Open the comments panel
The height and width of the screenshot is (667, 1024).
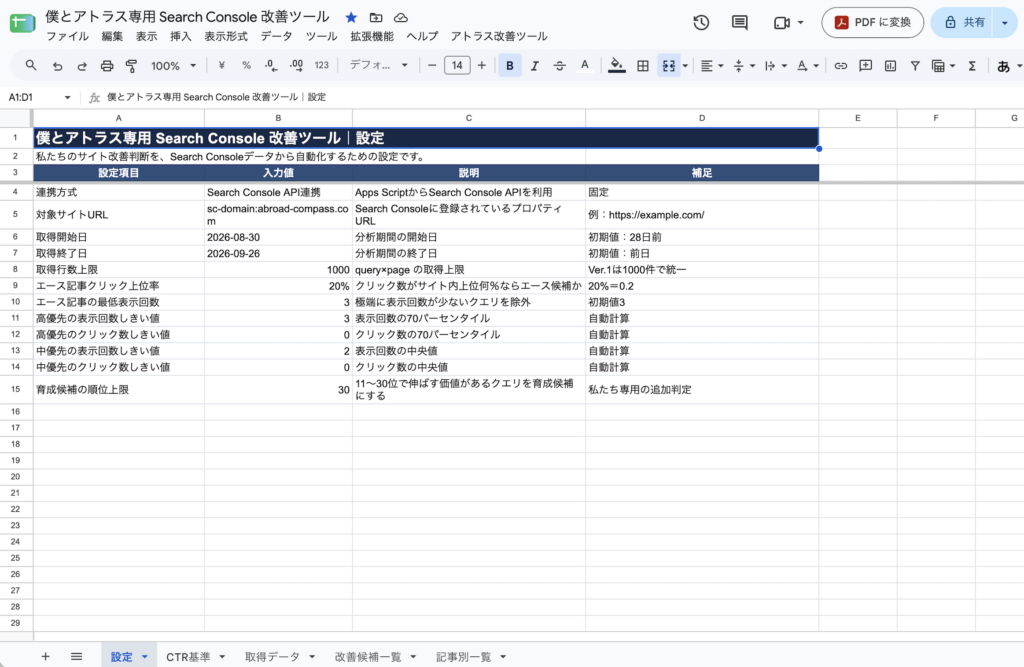pos(739,23)
